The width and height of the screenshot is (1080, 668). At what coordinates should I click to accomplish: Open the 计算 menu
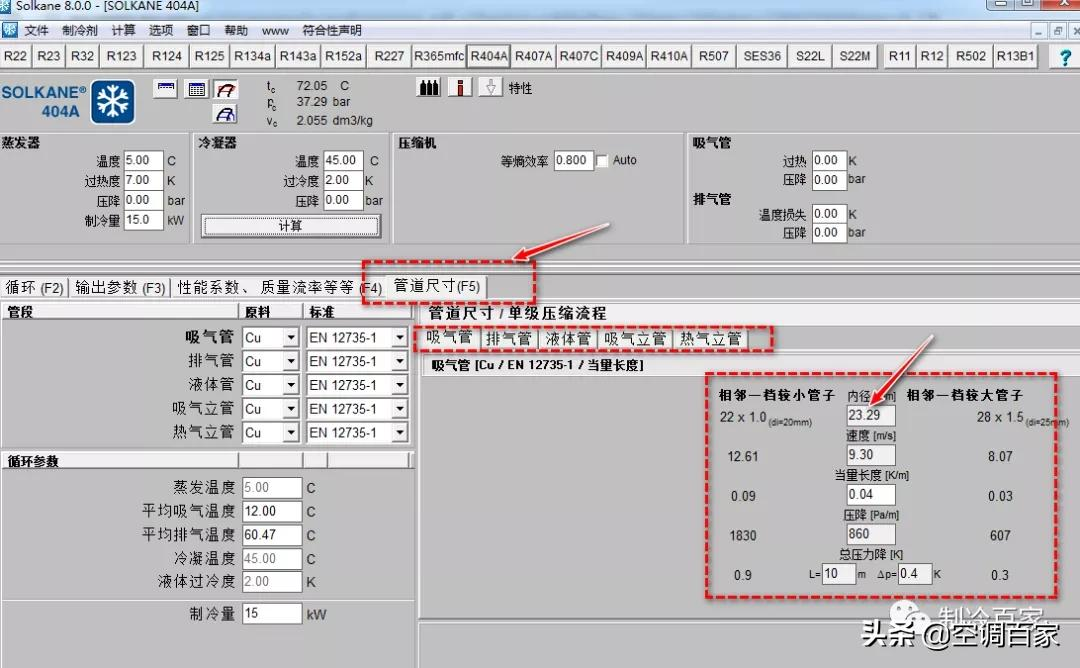pyautogui.click(x=123, y=30)
